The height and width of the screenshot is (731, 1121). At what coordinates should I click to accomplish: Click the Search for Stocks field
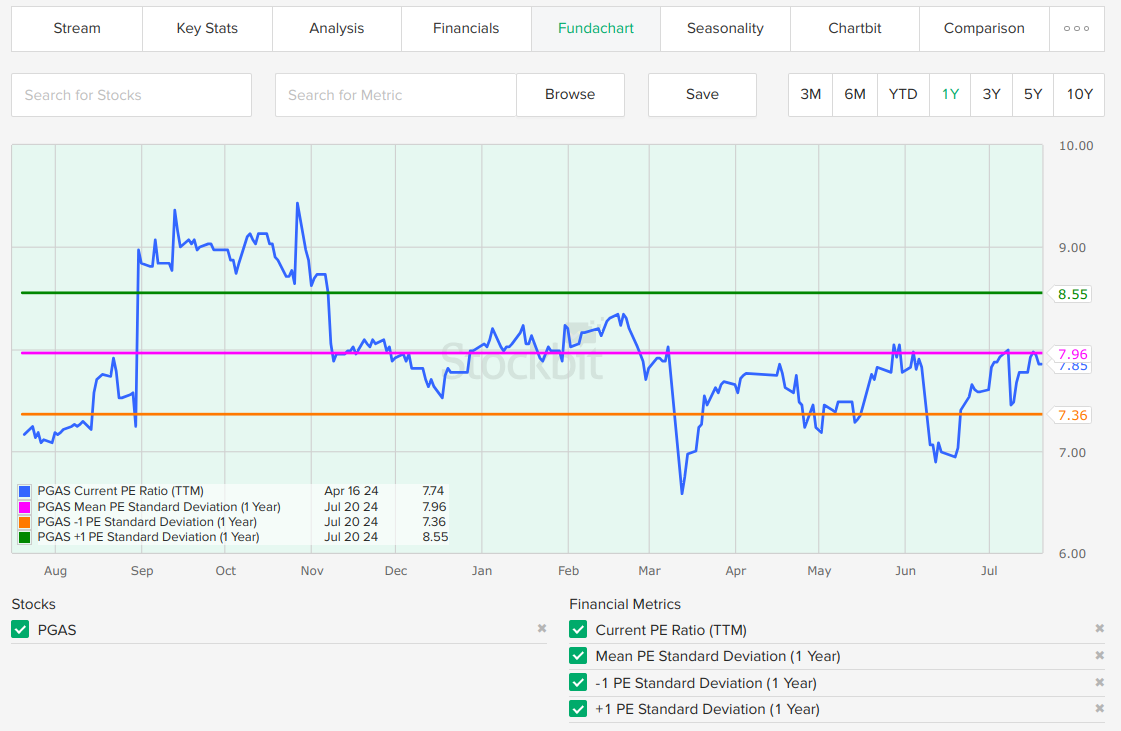pyautogui.click(x=131, y=95)
